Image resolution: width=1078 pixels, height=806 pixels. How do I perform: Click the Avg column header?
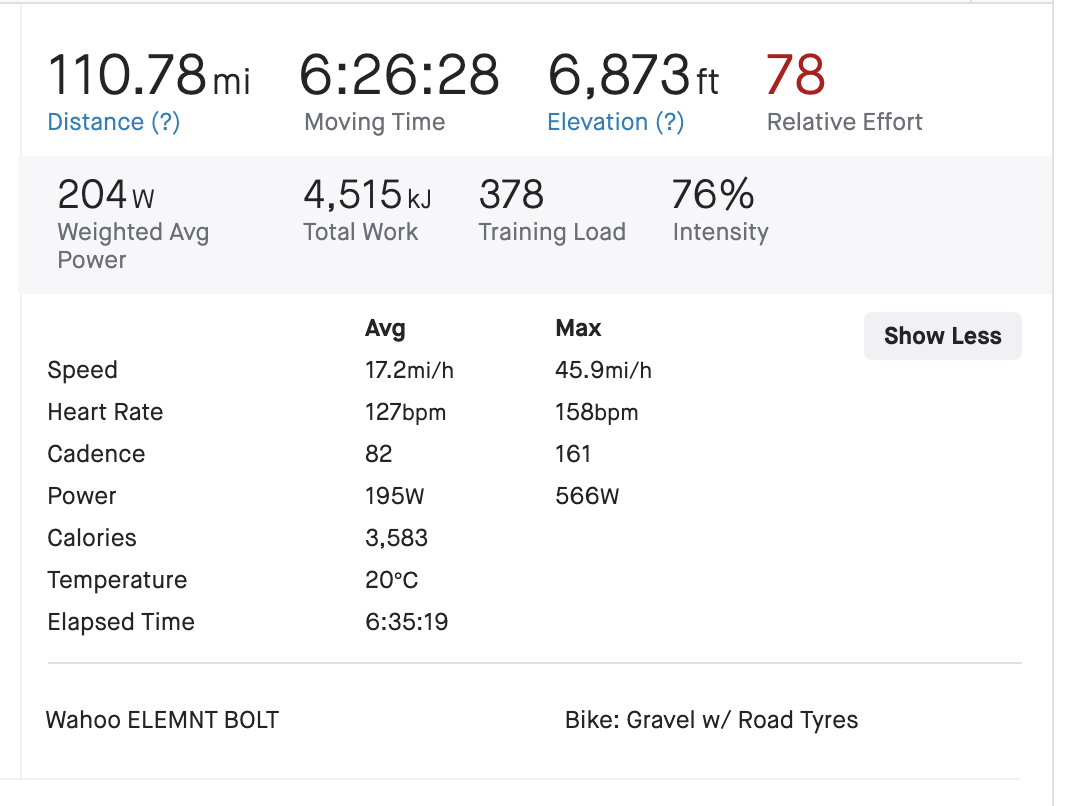click(x=385, y=328)
